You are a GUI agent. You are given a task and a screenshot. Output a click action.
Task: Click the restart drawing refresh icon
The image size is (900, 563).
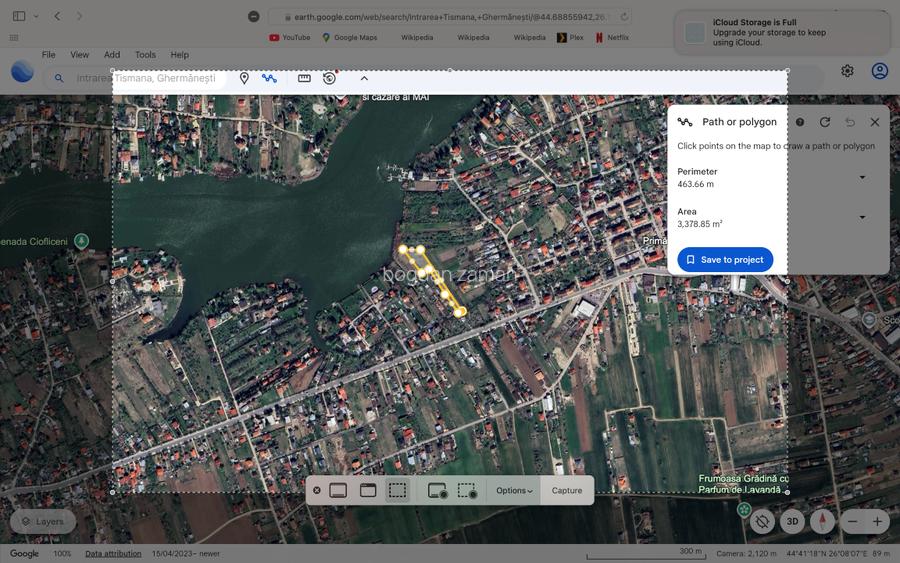pyautogui.click(x=825, y=122)
